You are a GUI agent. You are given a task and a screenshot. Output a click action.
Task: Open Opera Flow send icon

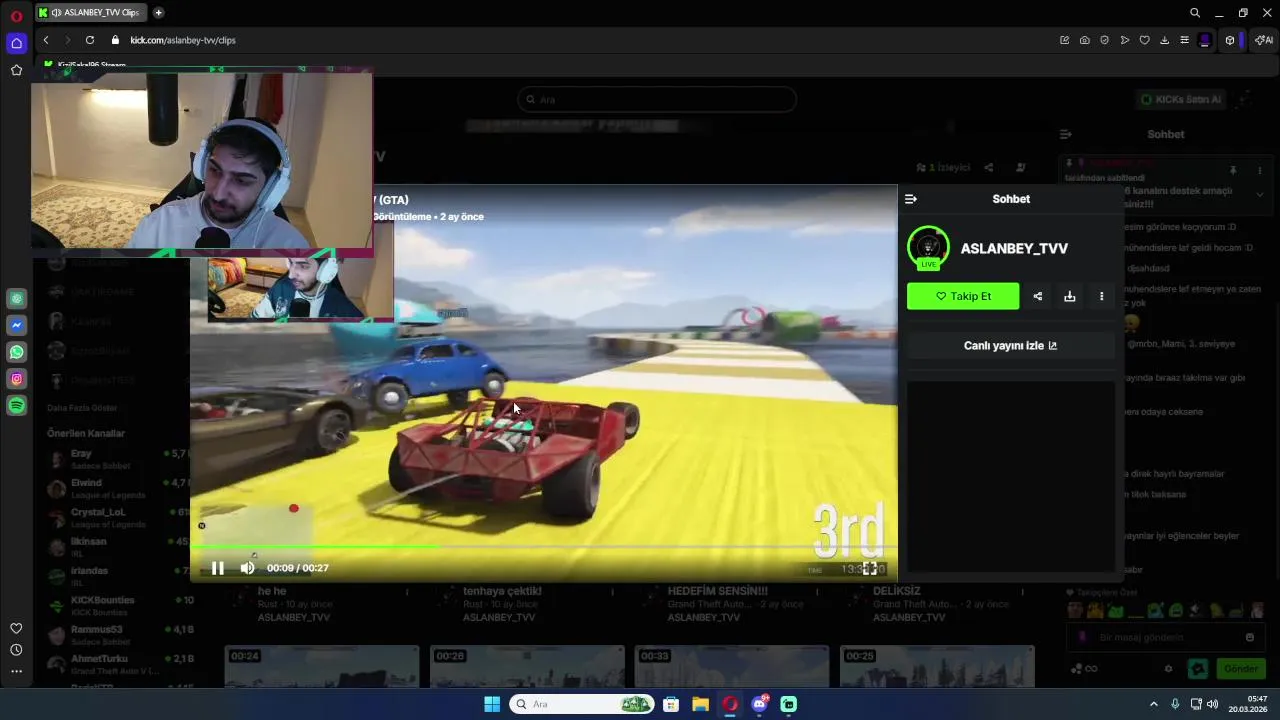pyautogui.click(x=1125, y=40)
